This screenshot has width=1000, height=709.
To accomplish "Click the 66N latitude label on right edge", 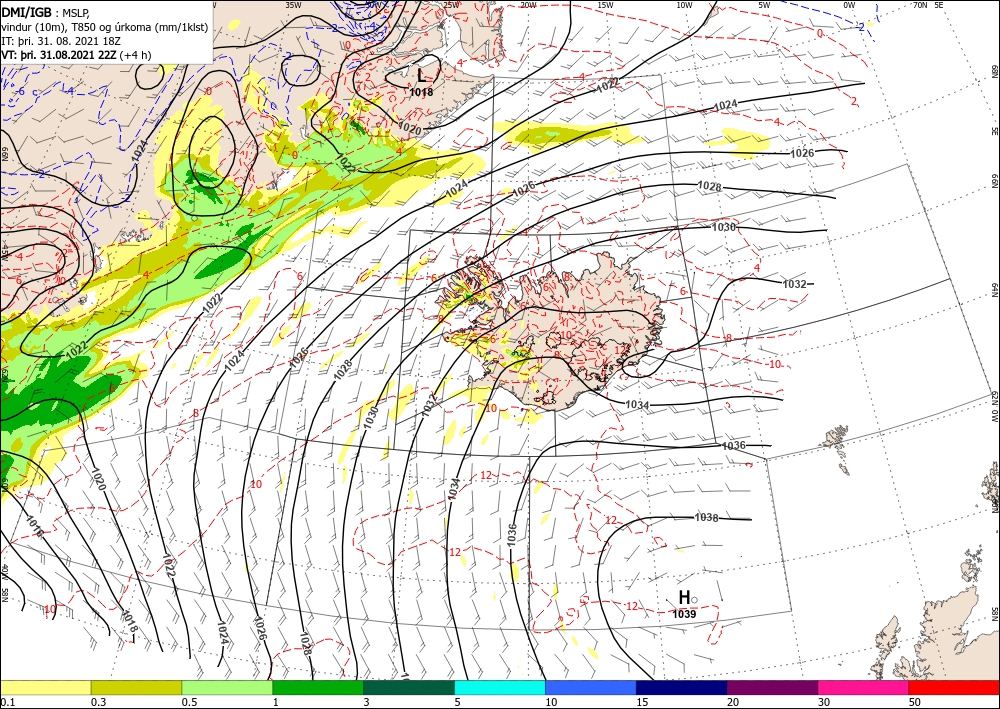I will click(x=994, y=182).
